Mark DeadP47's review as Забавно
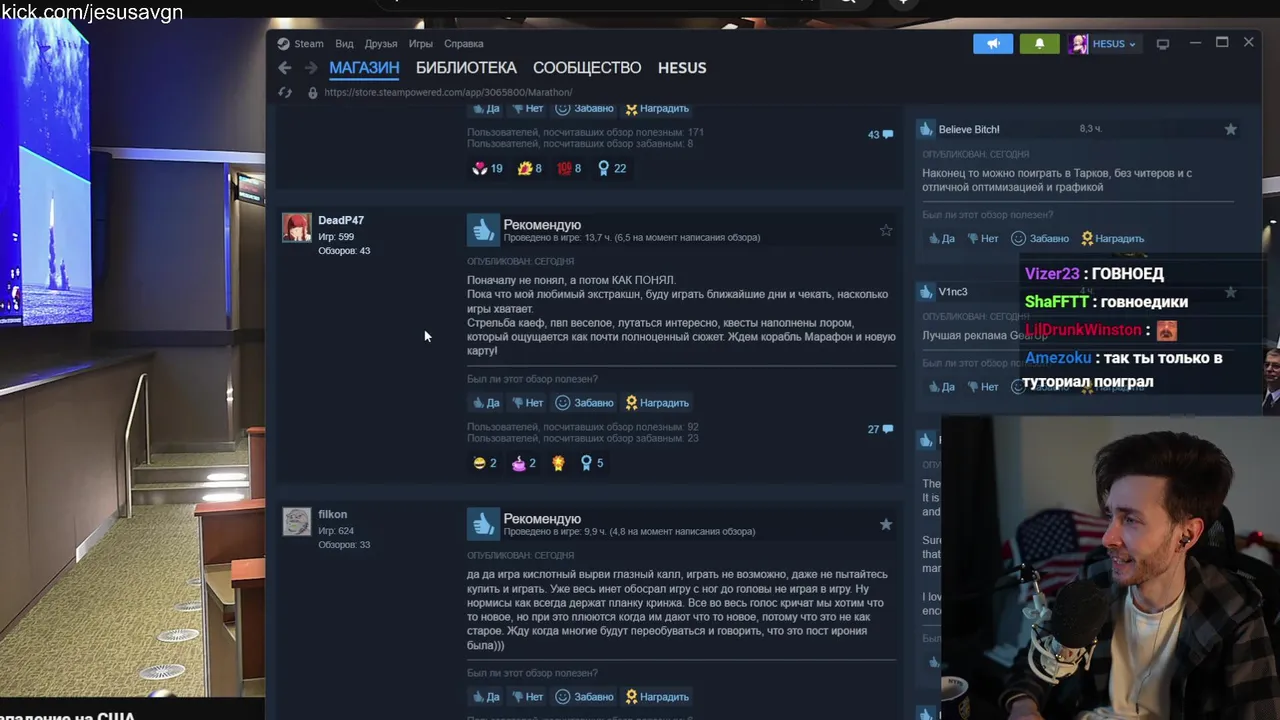Image resolution: width=1280 pixels, height=720 pixels. [584, 403]
